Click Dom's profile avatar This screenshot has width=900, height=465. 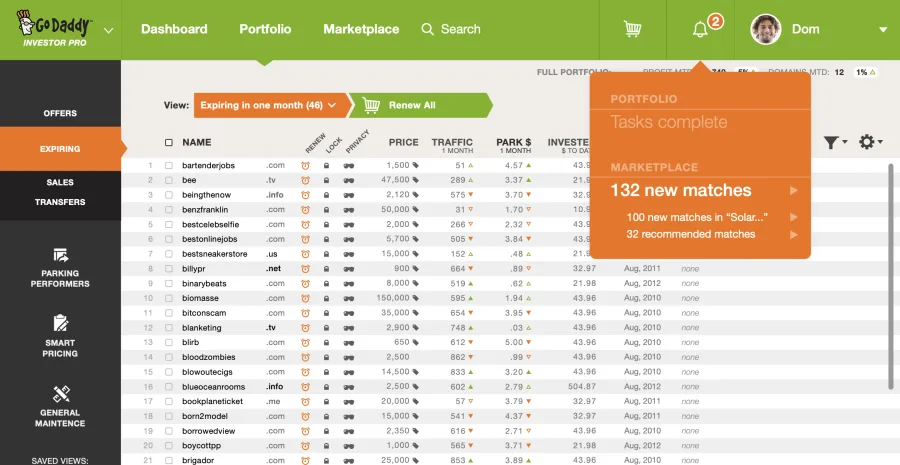pyautogui.click(x=766, y=29)
